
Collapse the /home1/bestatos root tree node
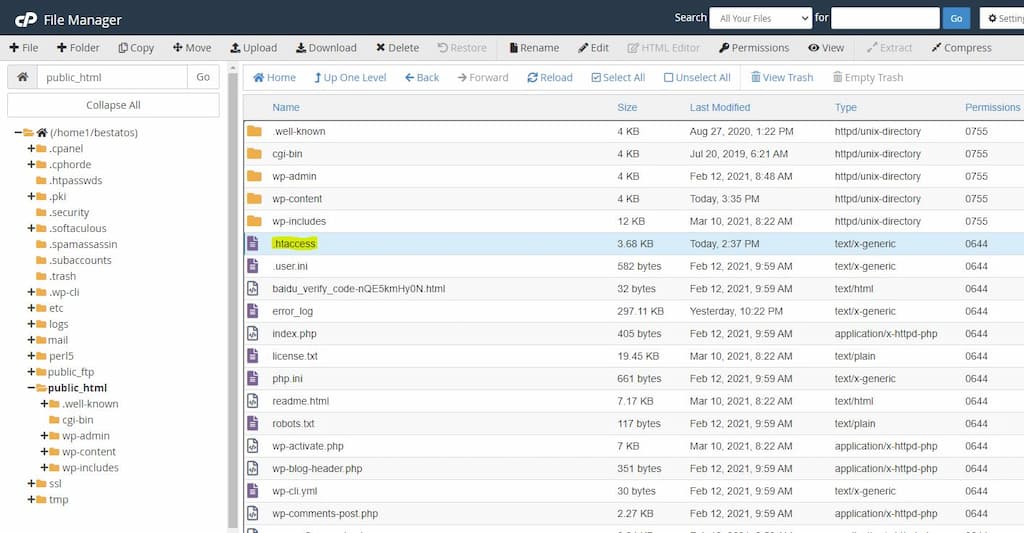tap(18, 133)
